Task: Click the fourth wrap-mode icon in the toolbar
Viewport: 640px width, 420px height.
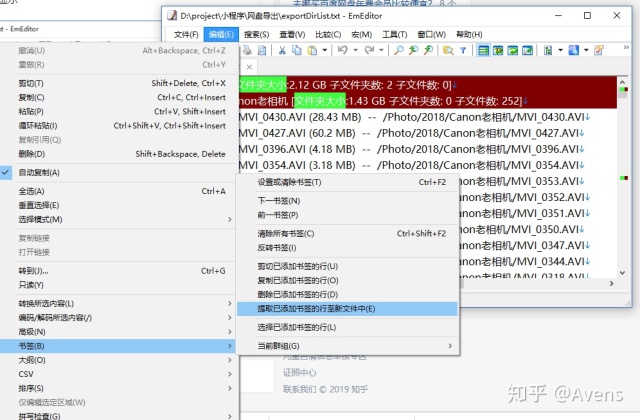Action: [527, 50]
